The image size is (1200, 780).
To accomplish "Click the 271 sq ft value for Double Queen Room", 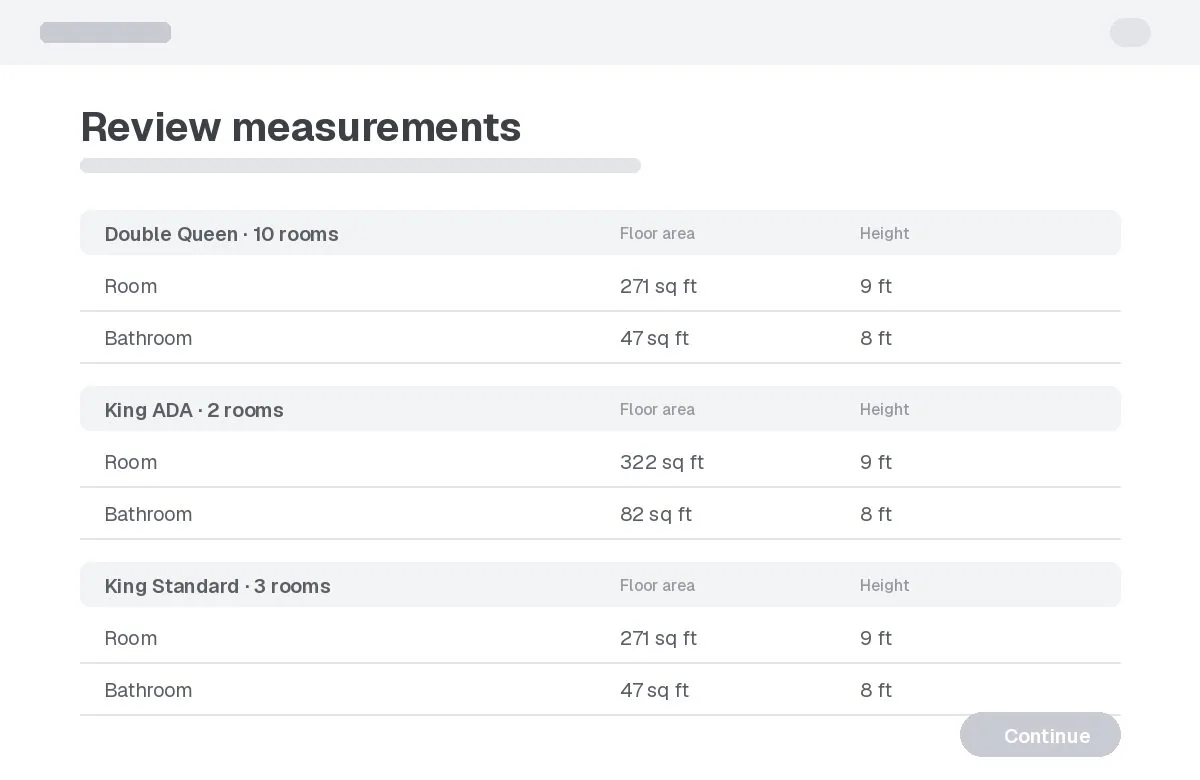I will pyautogui.click(x=658, y=286).
